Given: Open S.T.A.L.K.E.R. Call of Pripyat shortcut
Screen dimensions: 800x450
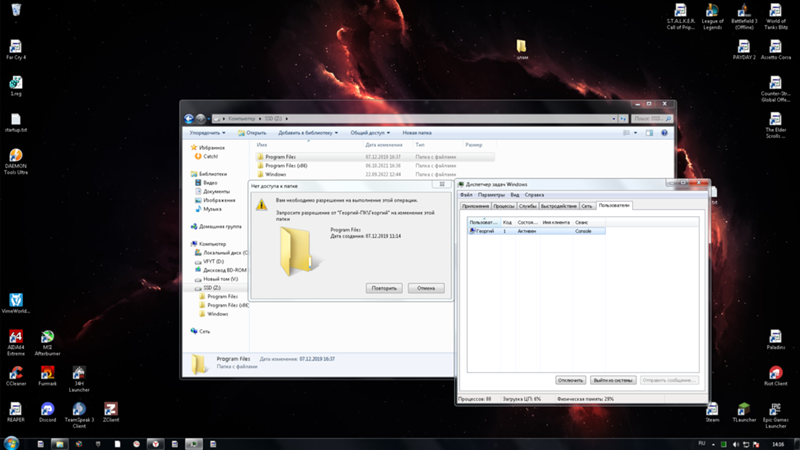Looking at the screenshot, I should (x=681, y=16).
